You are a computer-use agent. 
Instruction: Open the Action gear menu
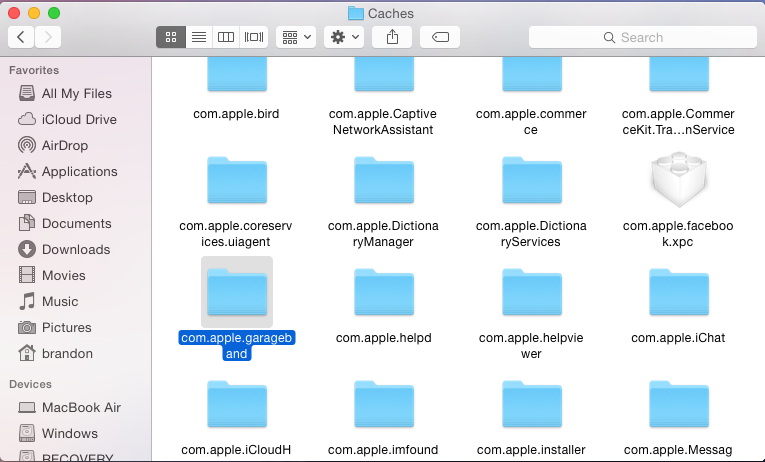coord(344,37)
